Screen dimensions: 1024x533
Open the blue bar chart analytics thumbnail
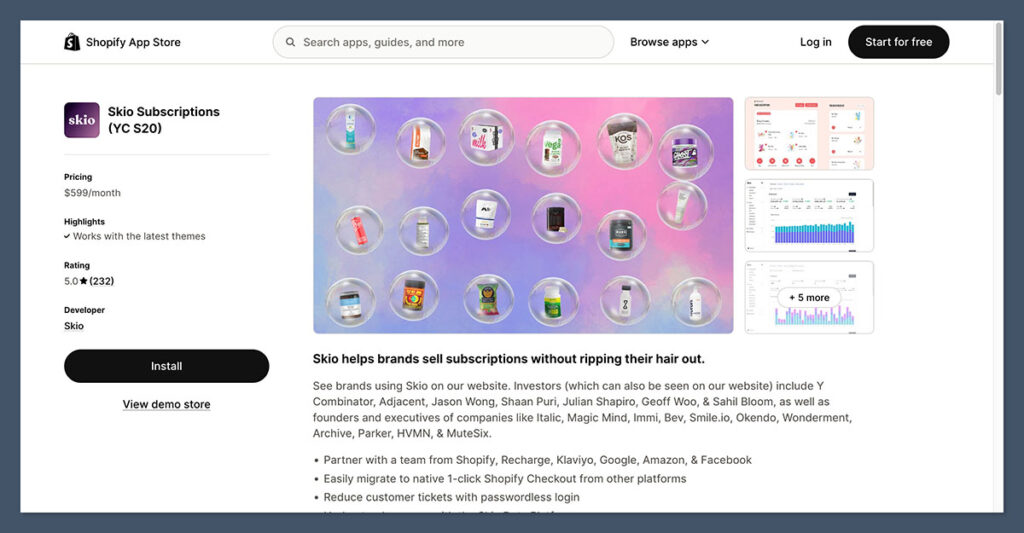[x=809, y=216]
